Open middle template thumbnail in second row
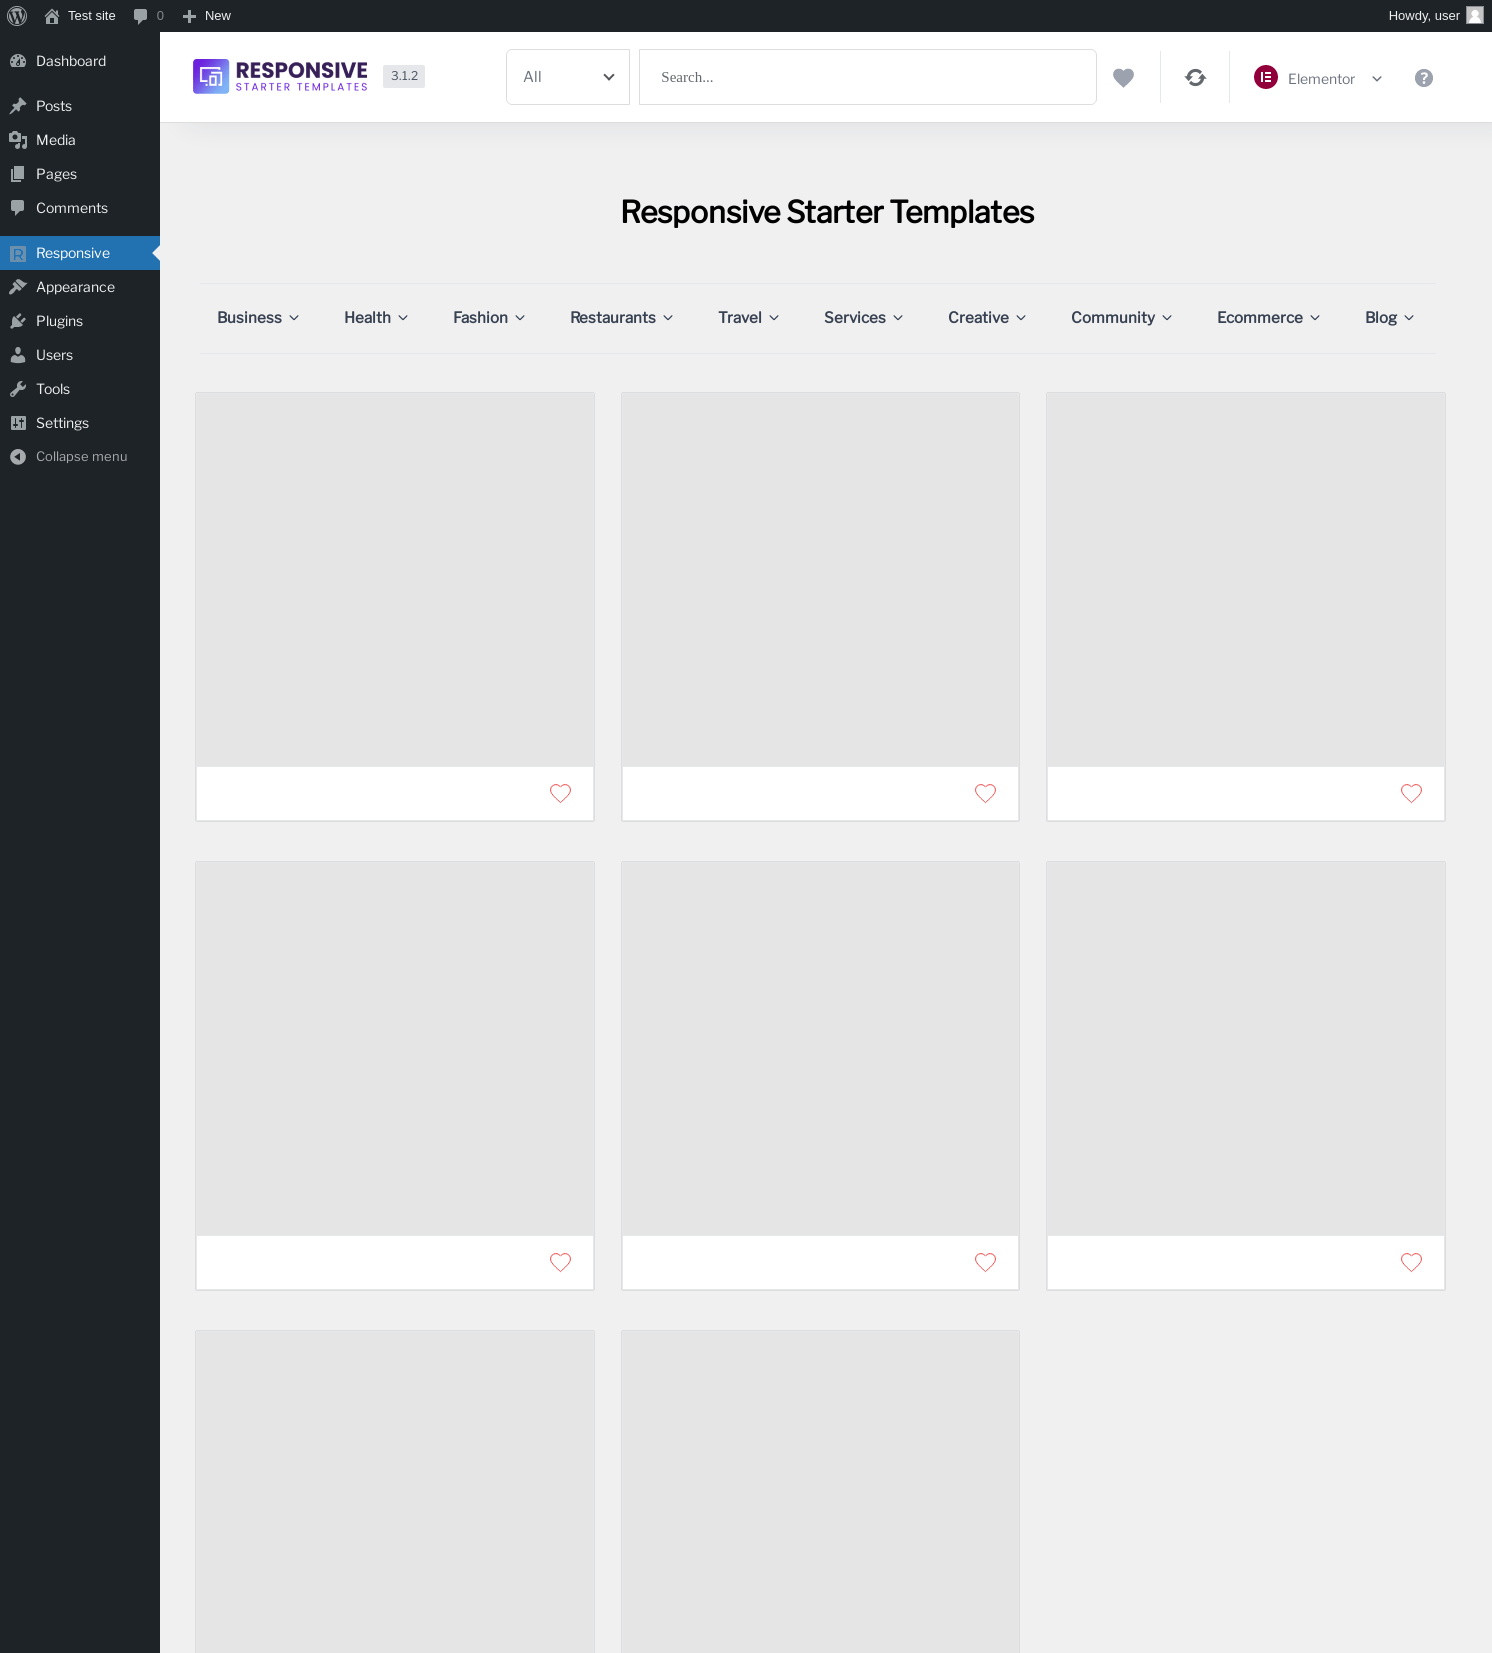 coord(820,1049)
